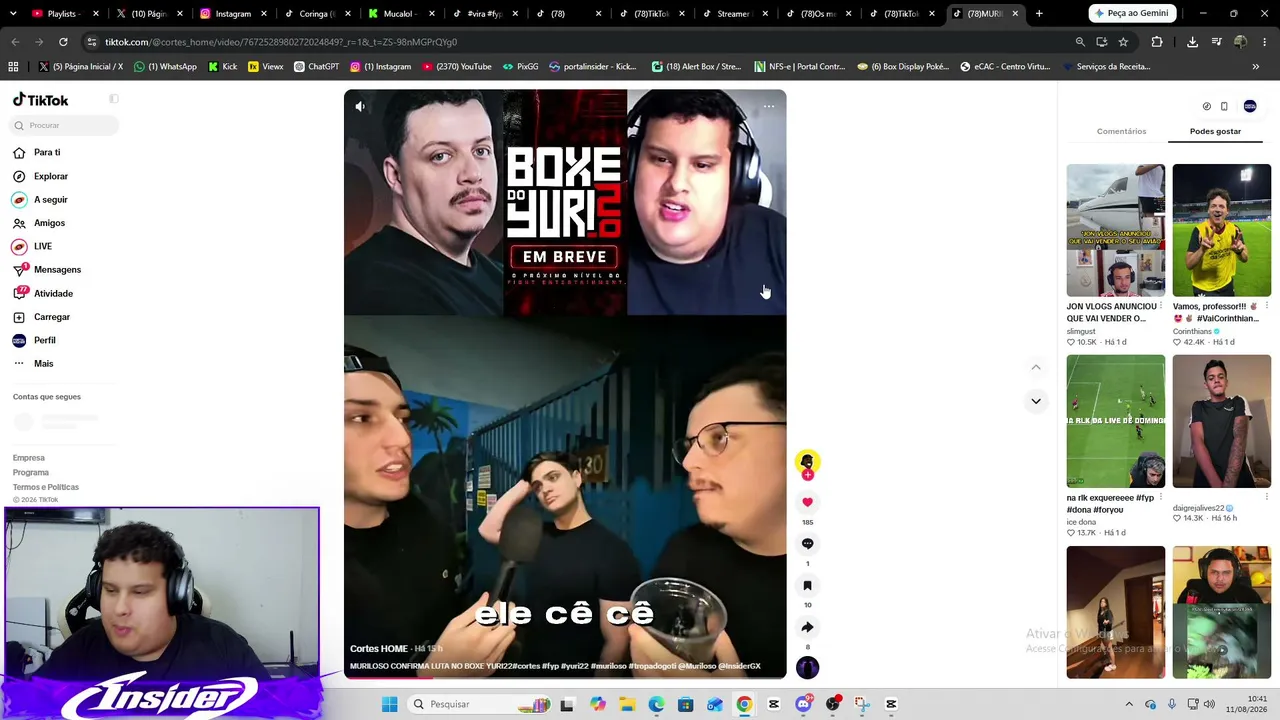Image resolution: width=1280 pixels, height=720 pixels.
Task: Open the spinning sound disc of the video
Action: pos(807,667)
